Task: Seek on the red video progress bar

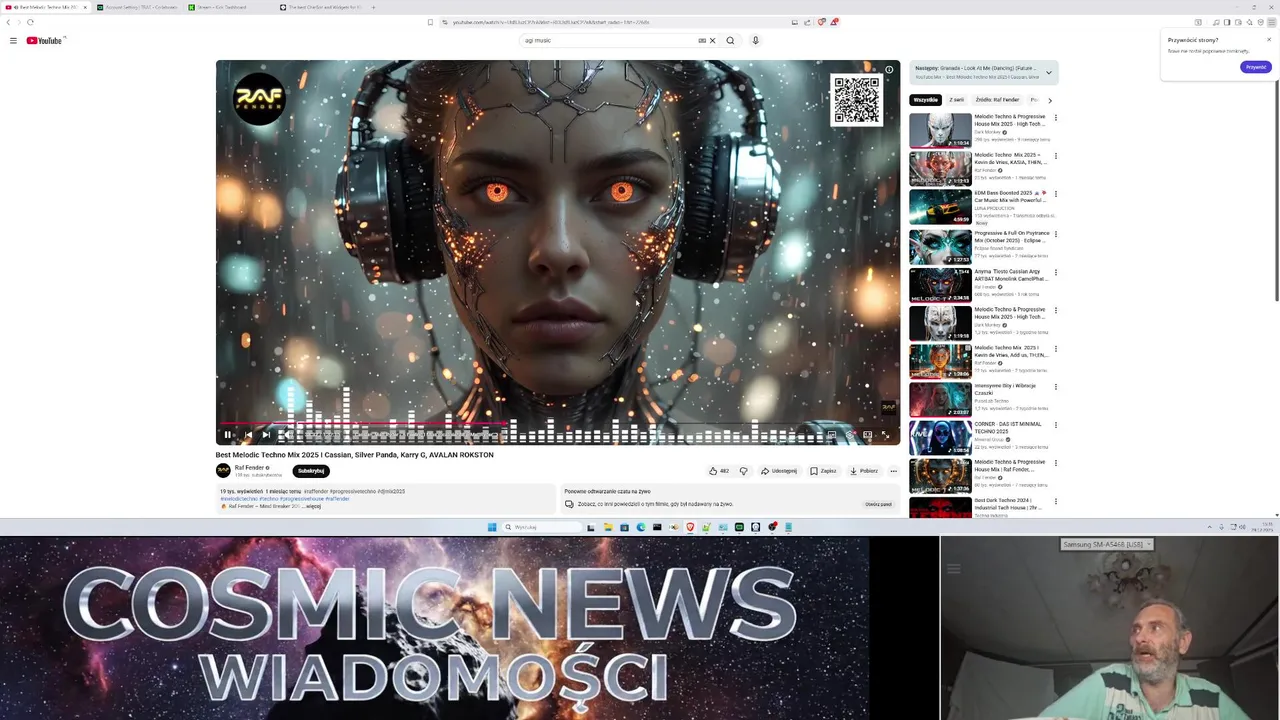Action: [x=558, y=425]
